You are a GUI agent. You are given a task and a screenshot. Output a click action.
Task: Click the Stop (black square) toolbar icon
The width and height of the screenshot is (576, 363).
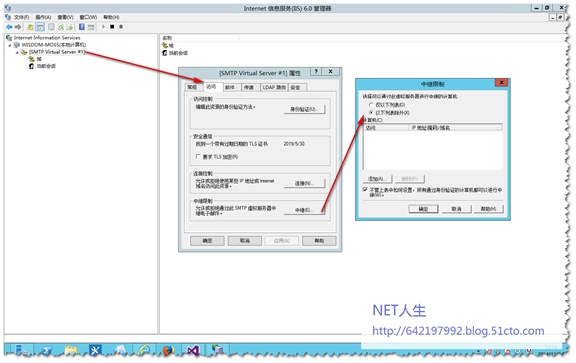112,27
